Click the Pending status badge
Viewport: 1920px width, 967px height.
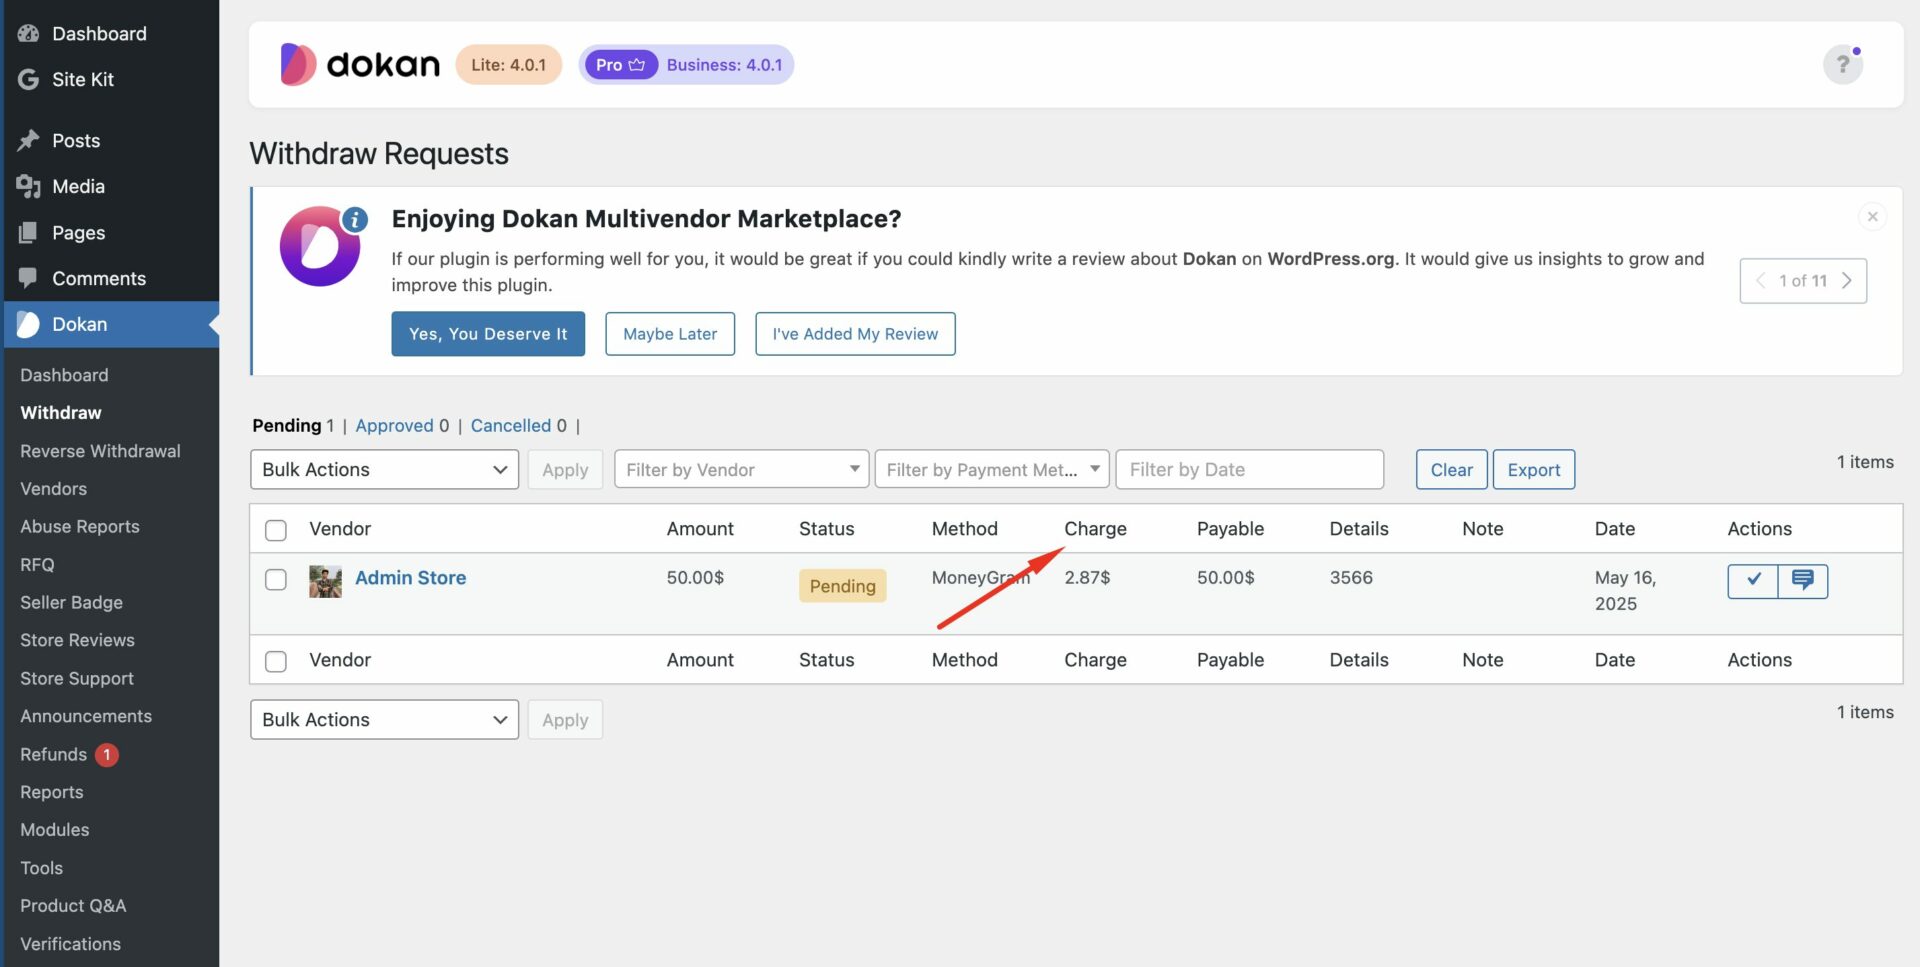(x=842, y=586)
